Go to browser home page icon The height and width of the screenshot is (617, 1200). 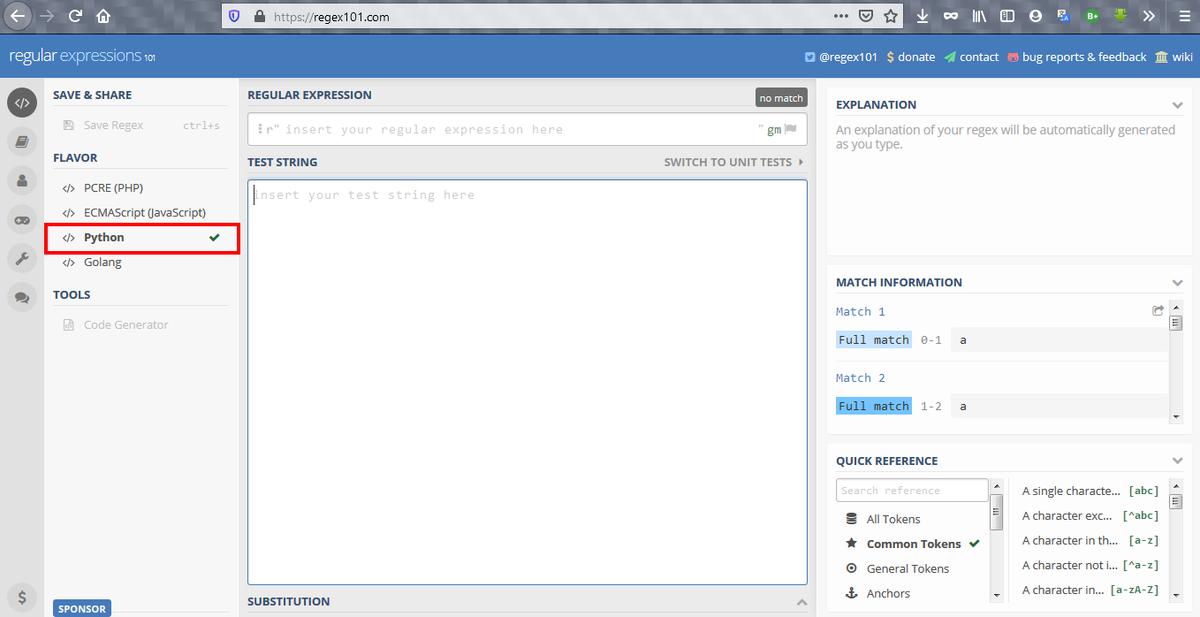[x=103, y=16]
